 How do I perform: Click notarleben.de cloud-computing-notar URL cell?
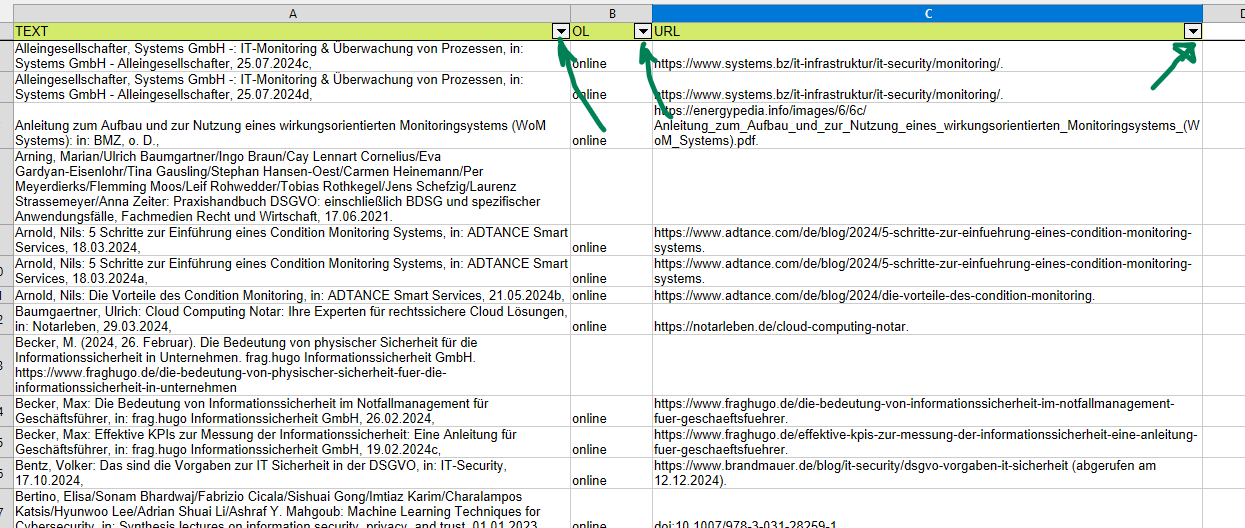click(x=928, y=320)
